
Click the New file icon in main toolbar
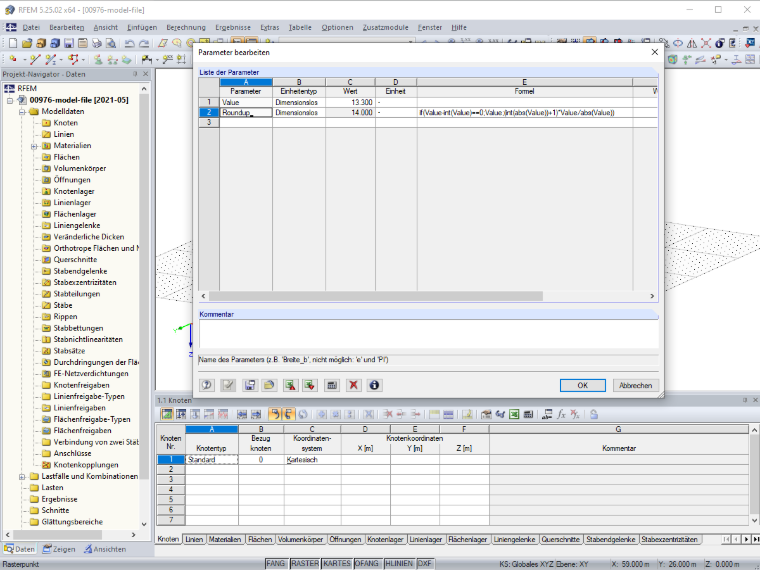point(13,43)
